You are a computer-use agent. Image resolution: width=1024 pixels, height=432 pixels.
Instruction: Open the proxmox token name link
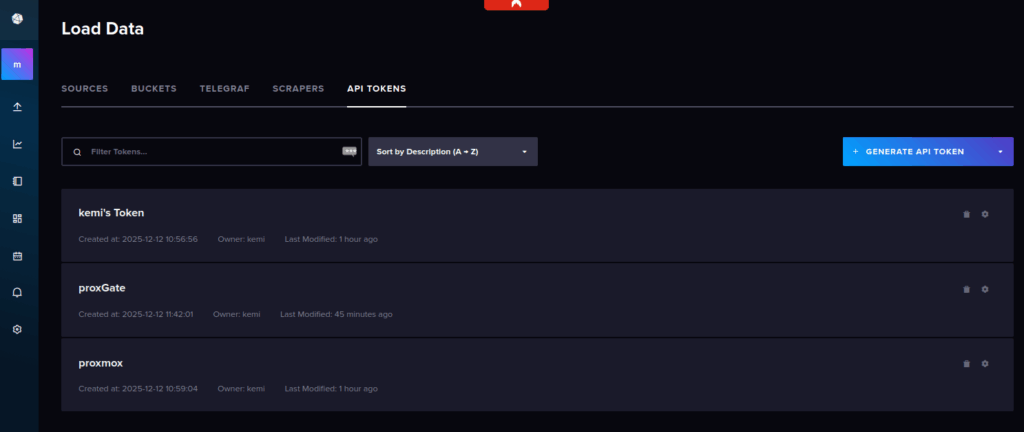point(100,363)
